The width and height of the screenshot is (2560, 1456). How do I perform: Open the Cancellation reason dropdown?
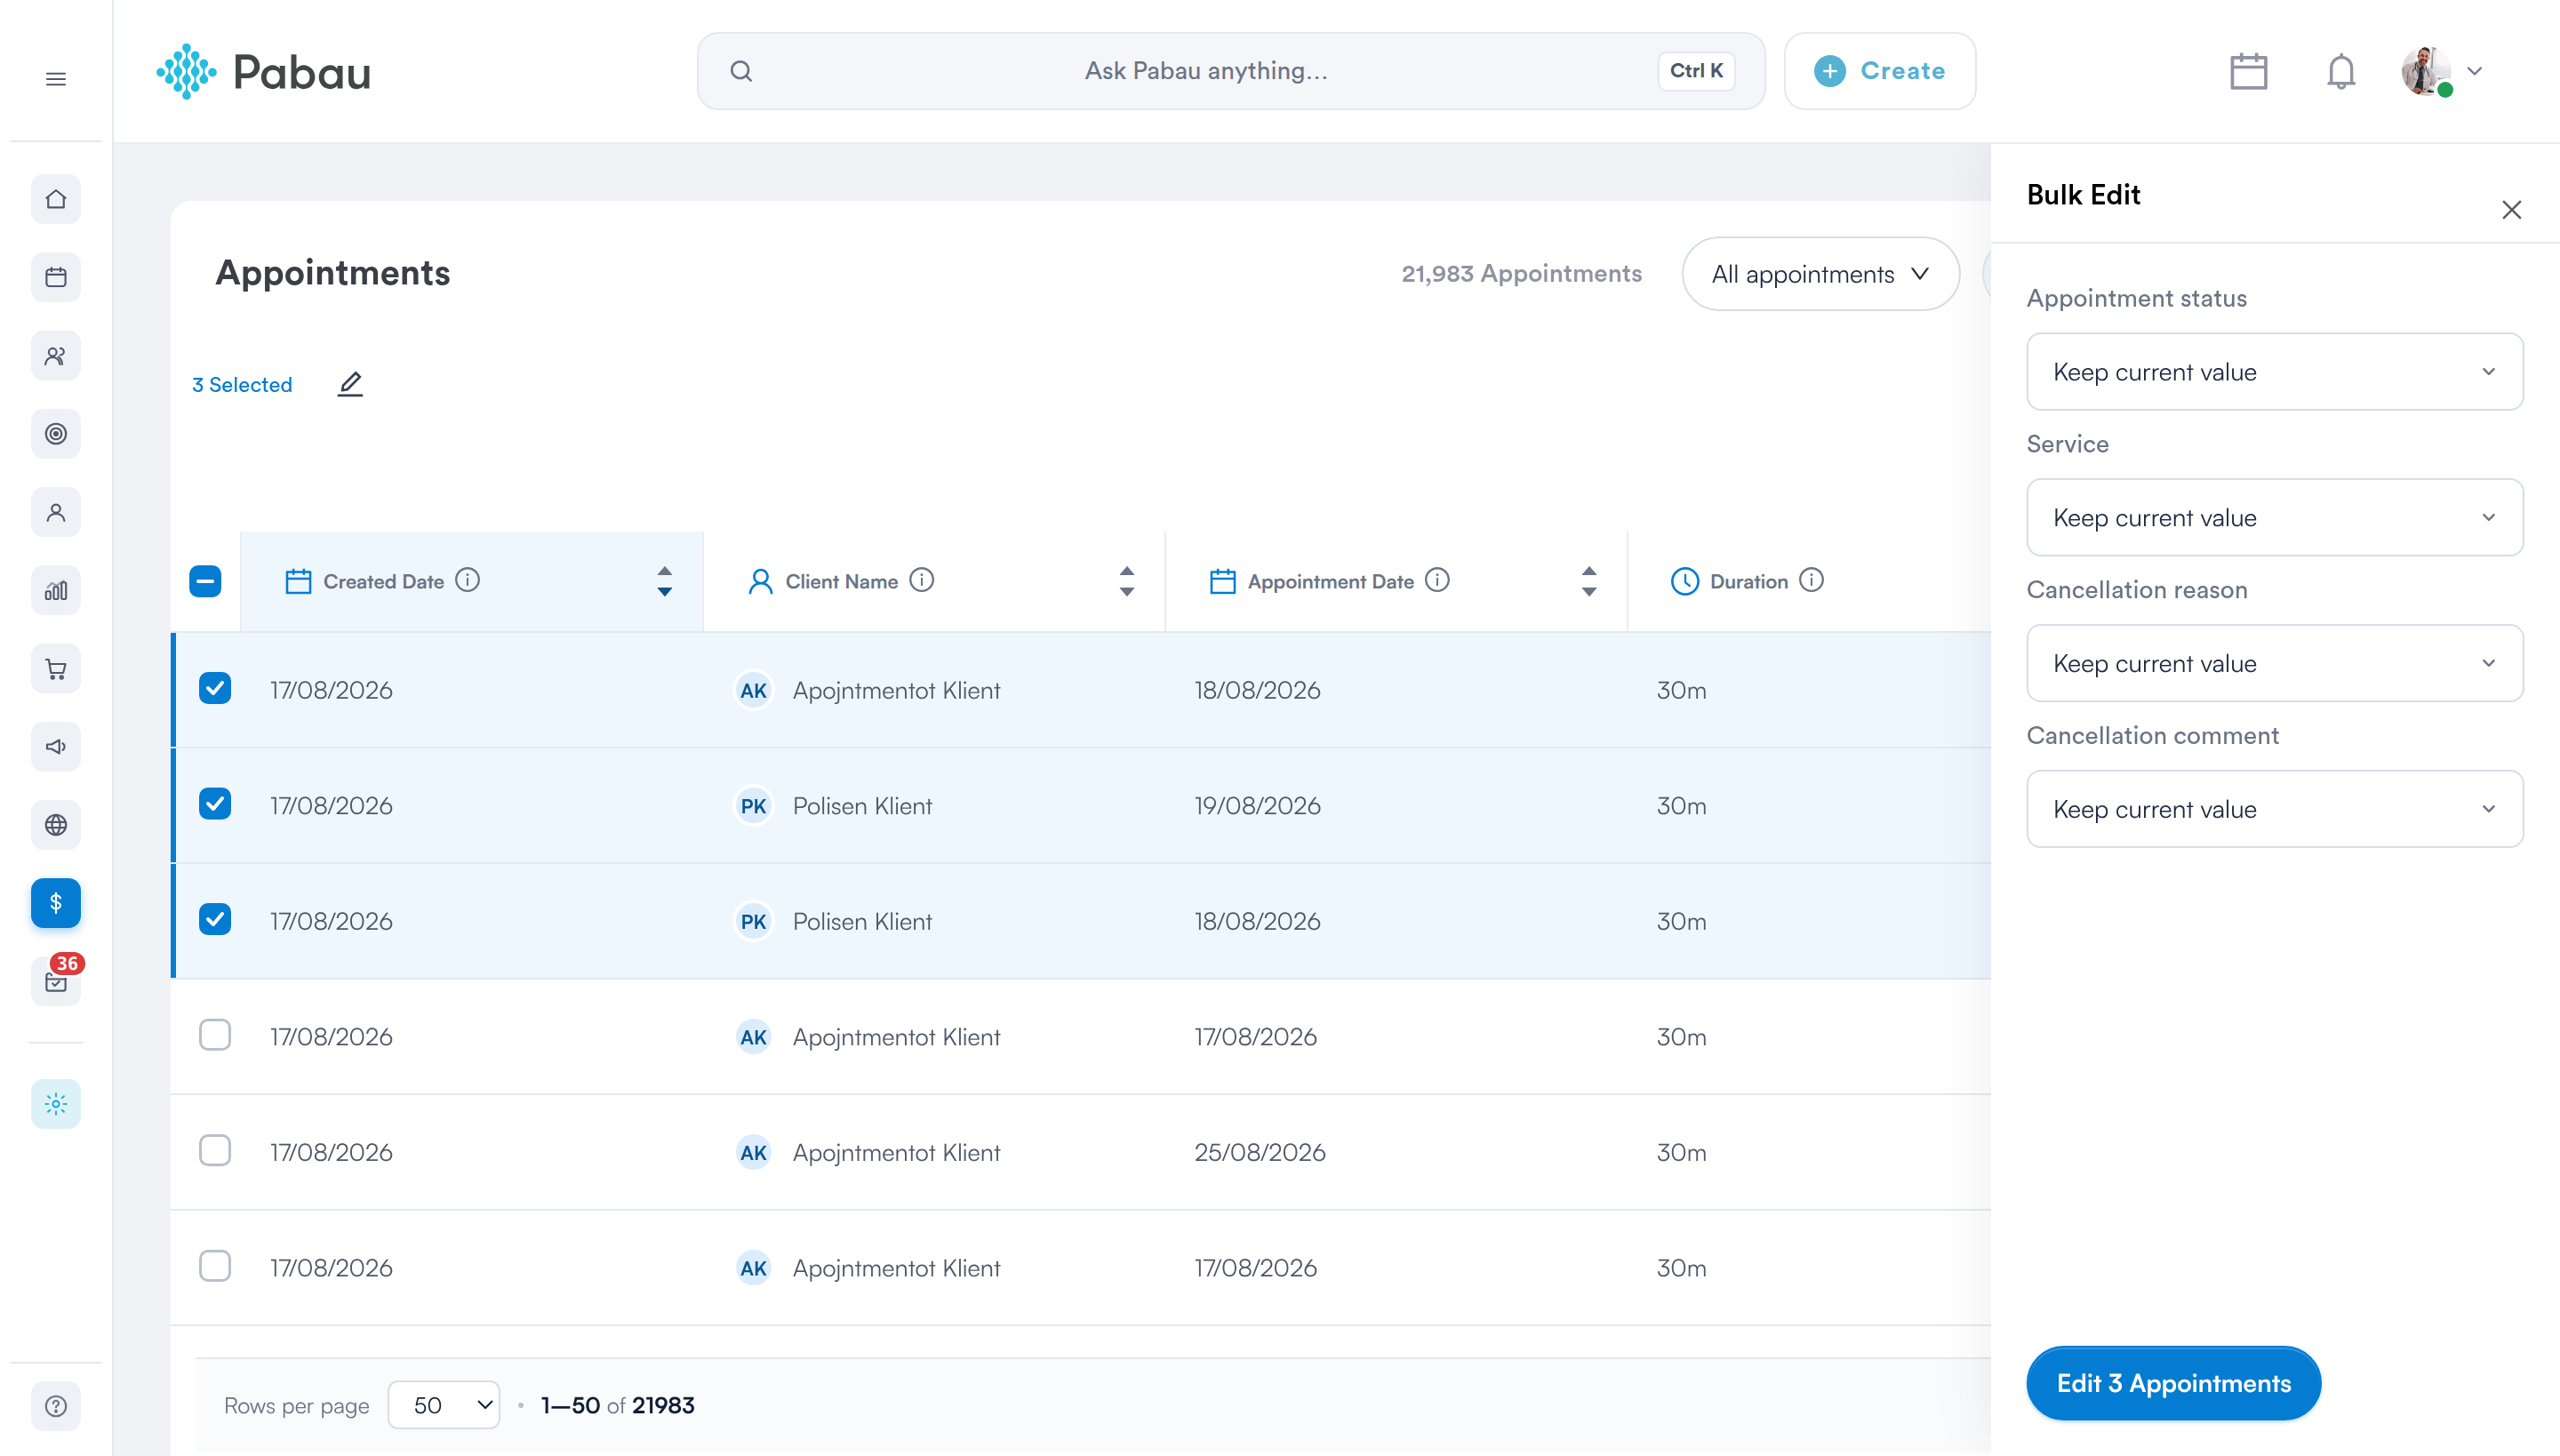point(2274,663)
